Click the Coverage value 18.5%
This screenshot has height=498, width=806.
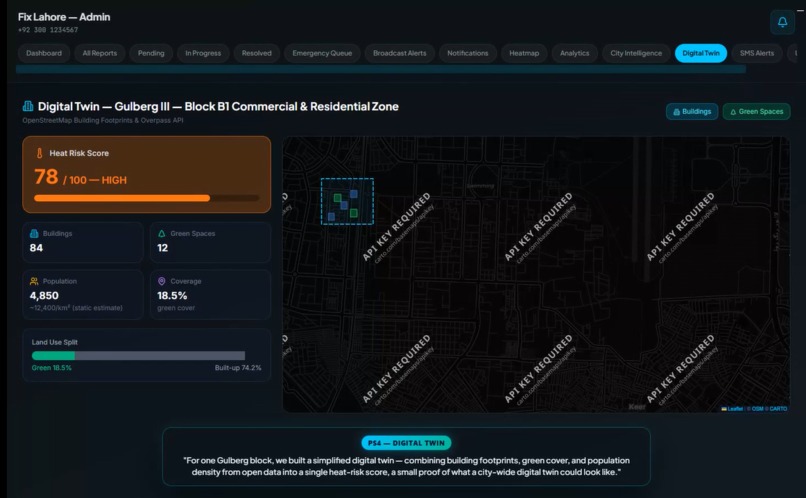[x=172, y=296]
